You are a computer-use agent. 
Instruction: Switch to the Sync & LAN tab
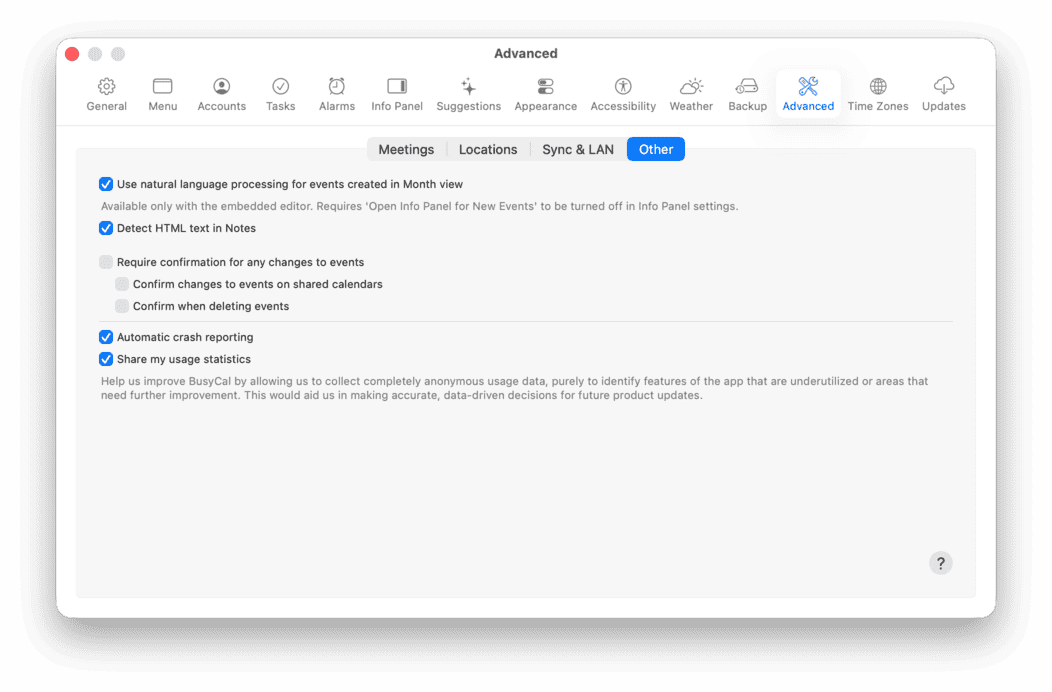(x=578, y=149)
